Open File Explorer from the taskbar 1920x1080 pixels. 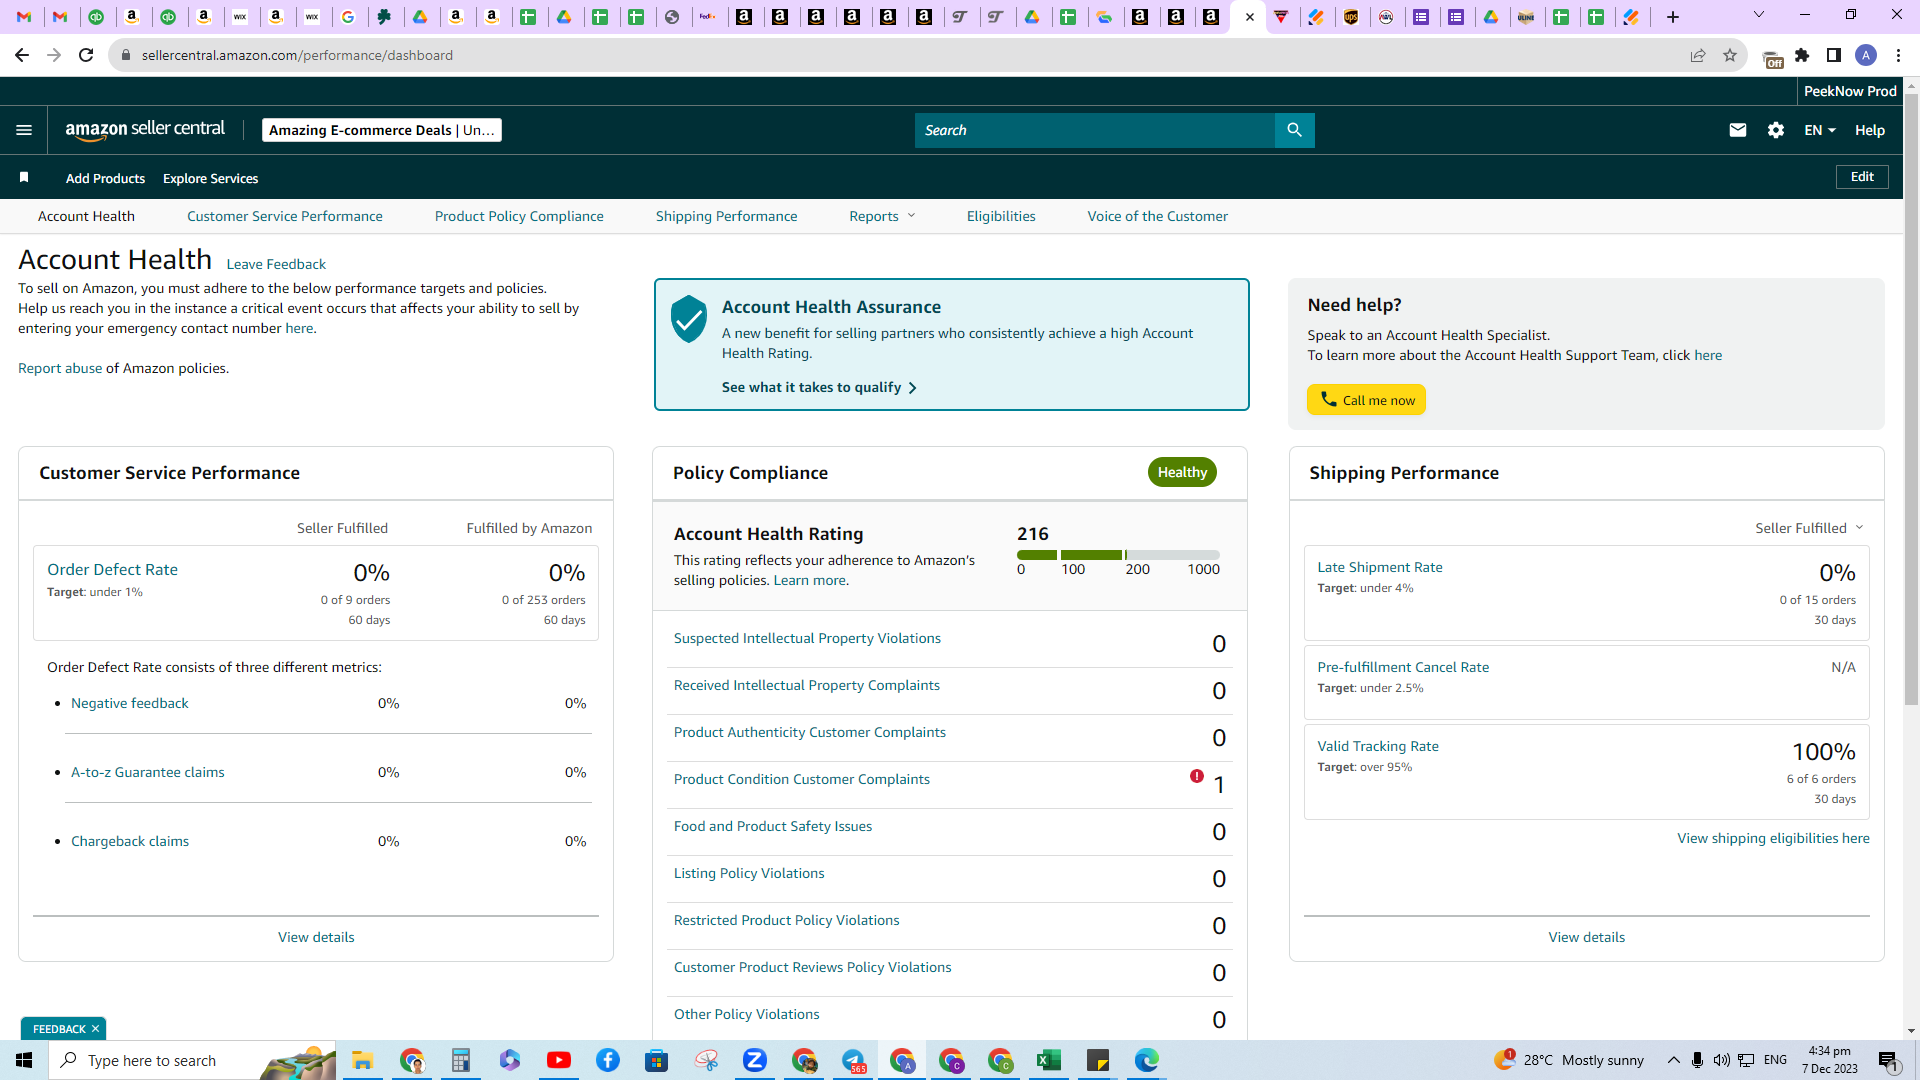tap(362, 1060)
